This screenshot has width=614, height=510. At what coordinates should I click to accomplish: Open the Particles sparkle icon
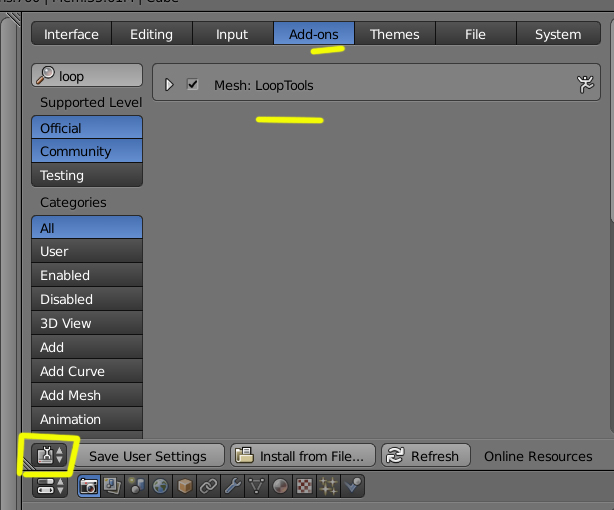click(329, 486)
